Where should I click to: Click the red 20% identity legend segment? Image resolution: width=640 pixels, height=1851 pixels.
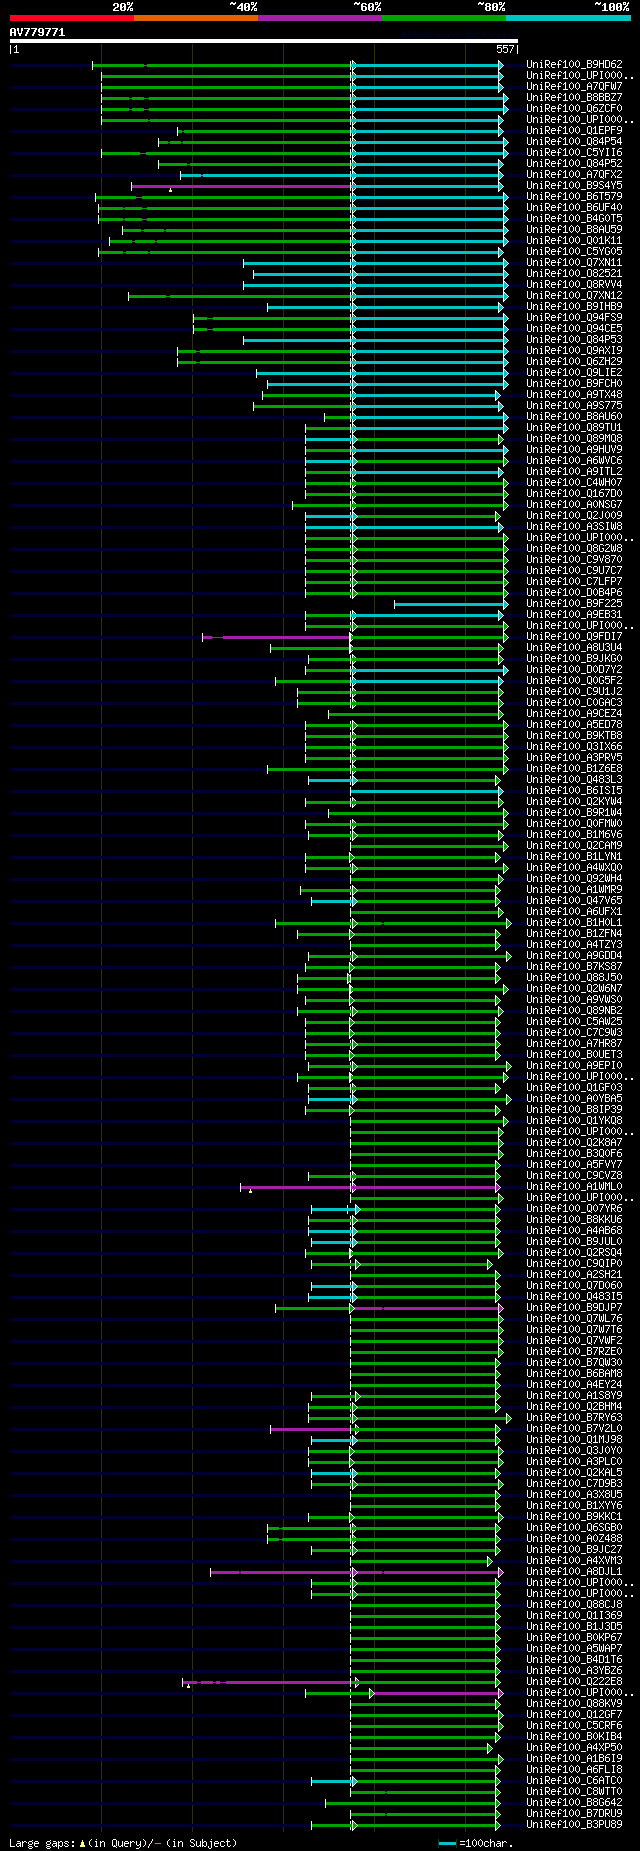click(72, 18)
